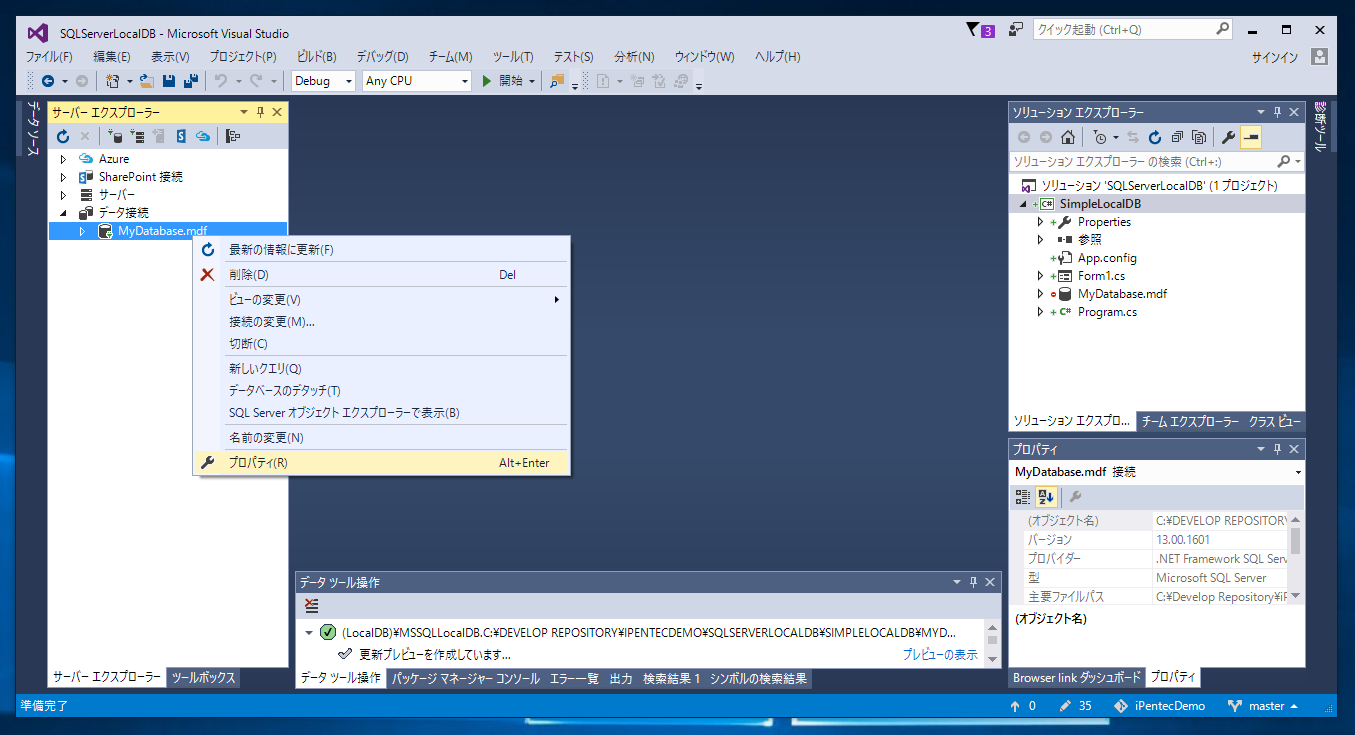1355x735 pixels.
Task: Click the iPentecDemo repository in status bar
Action: (x=1159, y=706)
